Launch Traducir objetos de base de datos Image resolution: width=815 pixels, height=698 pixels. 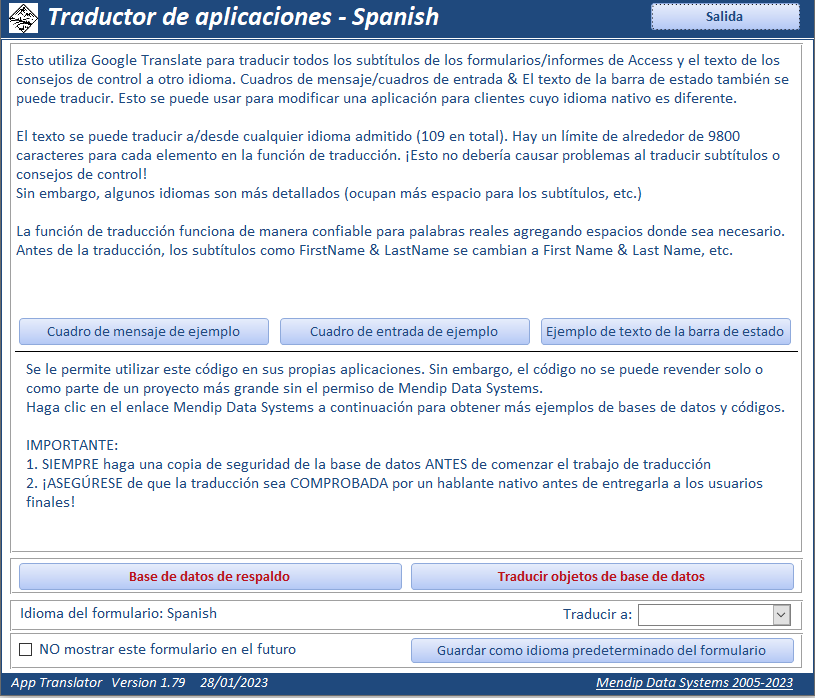click(602, 576)
